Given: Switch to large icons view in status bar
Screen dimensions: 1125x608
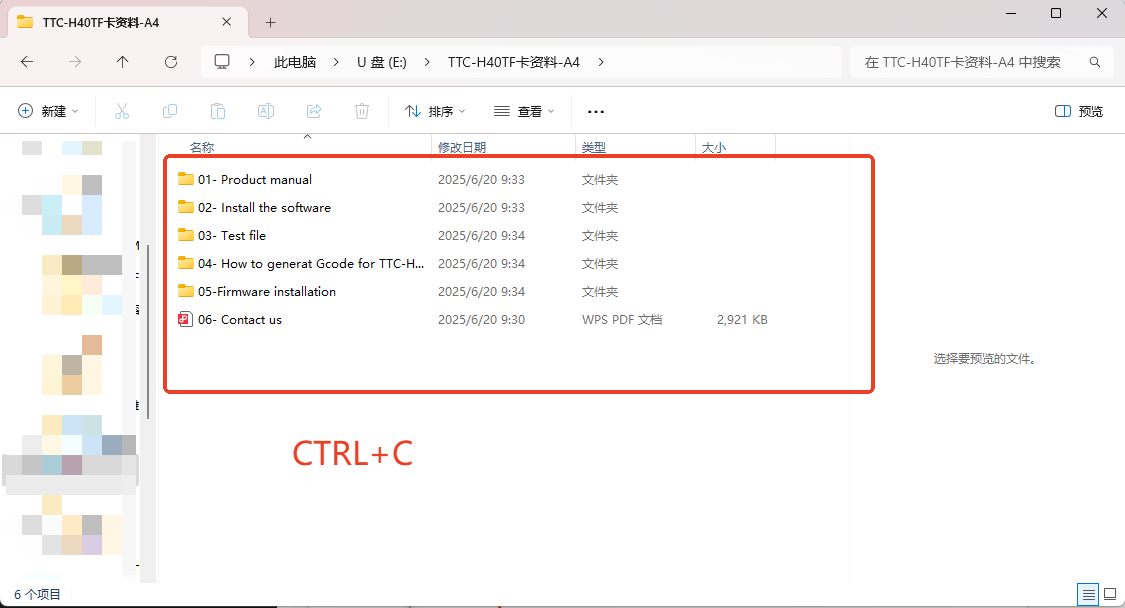Looking at the screenshot, I should coord(1109,594).
